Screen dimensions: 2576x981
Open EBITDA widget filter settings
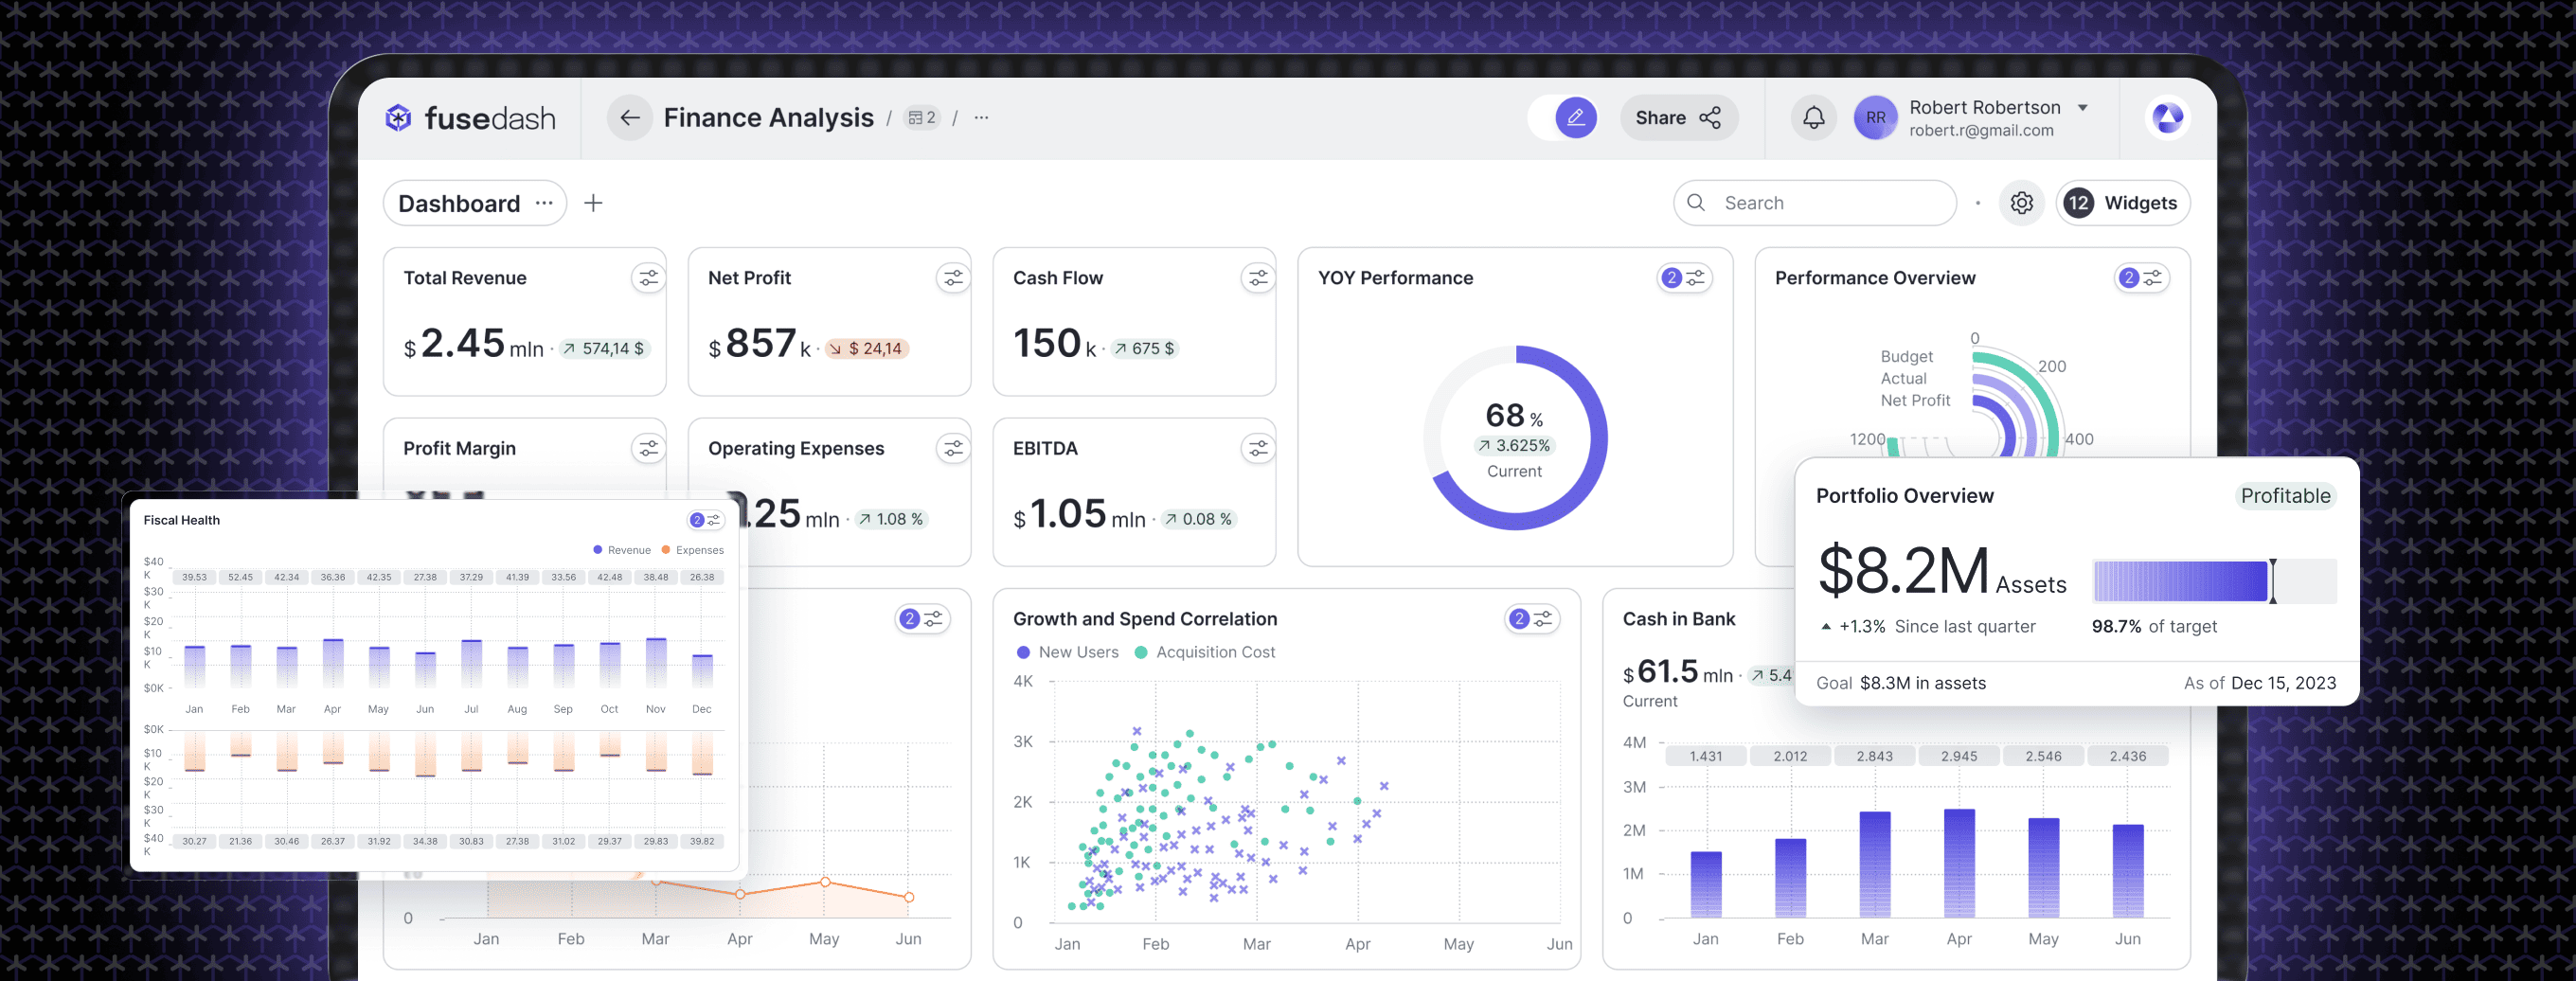click(x=1258, y=449)
